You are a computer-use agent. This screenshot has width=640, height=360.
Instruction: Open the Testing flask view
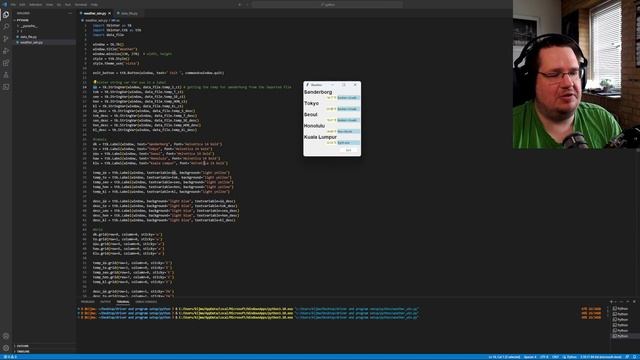(x=6, y=75)
